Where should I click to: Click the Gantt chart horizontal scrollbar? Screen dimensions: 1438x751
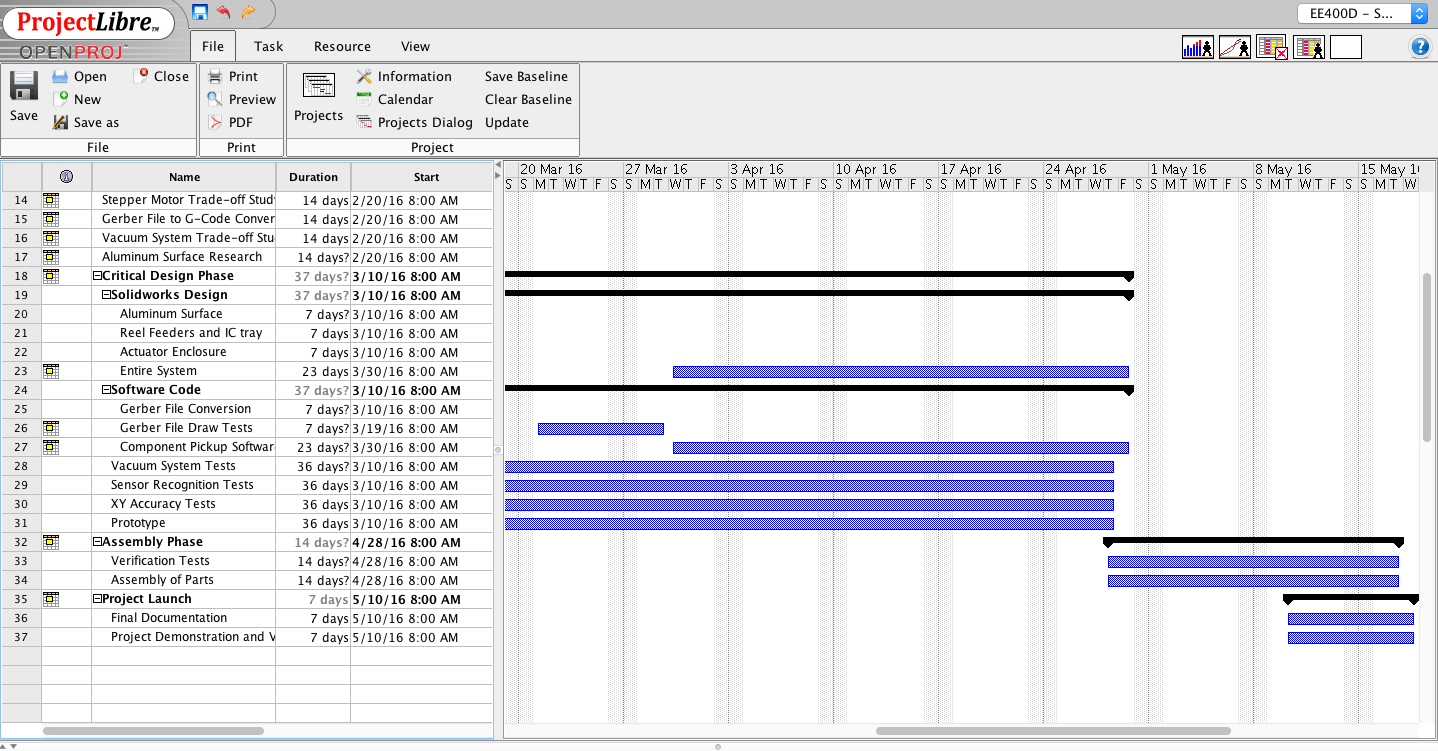(x=1053, y=731)
